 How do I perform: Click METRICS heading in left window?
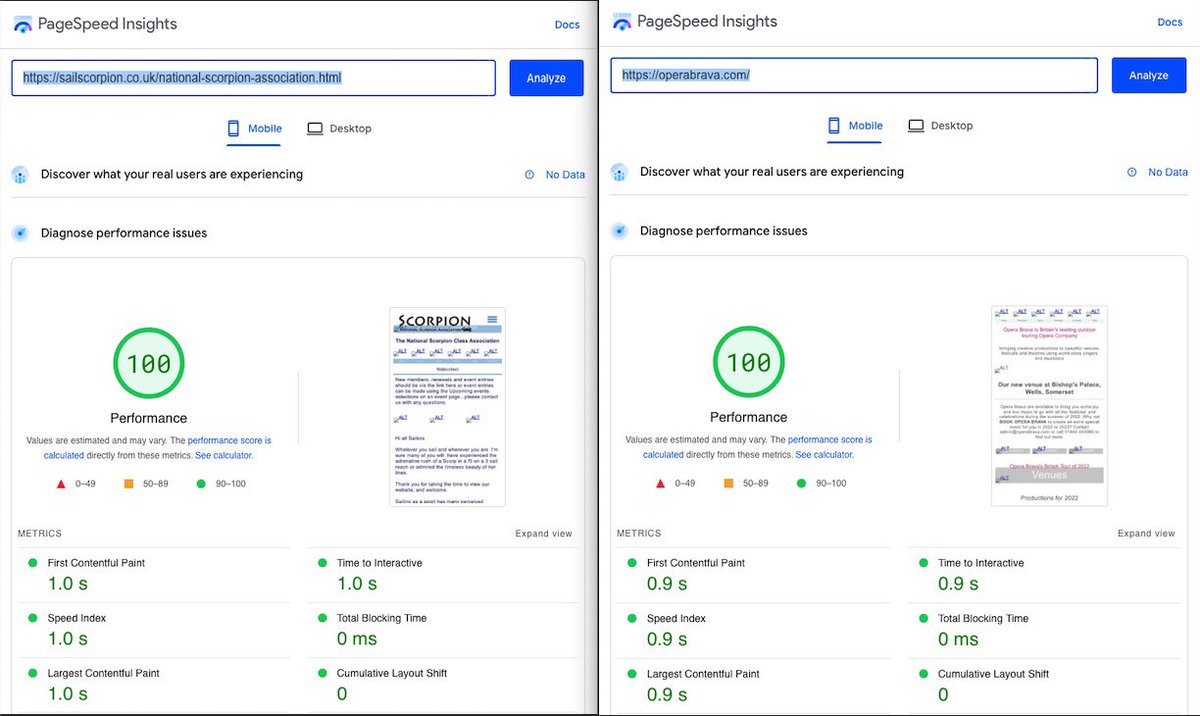point(39,534)
